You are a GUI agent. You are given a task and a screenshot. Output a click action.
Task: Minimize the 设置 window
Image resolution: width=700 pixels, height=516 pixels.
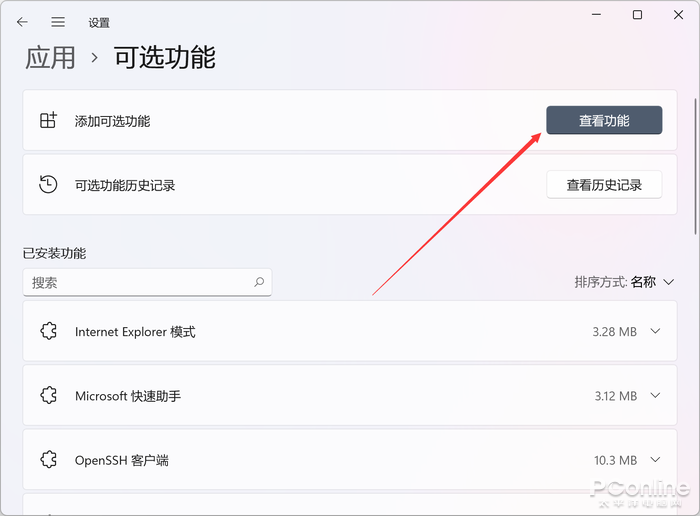(593, 15)
